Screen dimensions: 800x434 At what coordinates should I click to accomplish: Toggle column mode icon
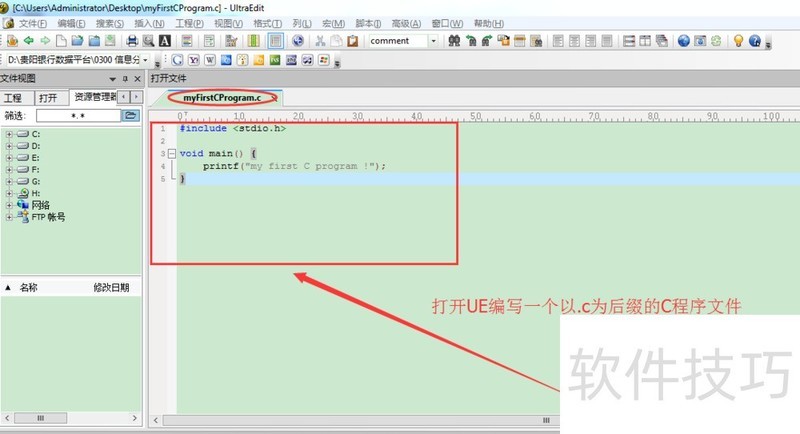[x=254, y=41]
